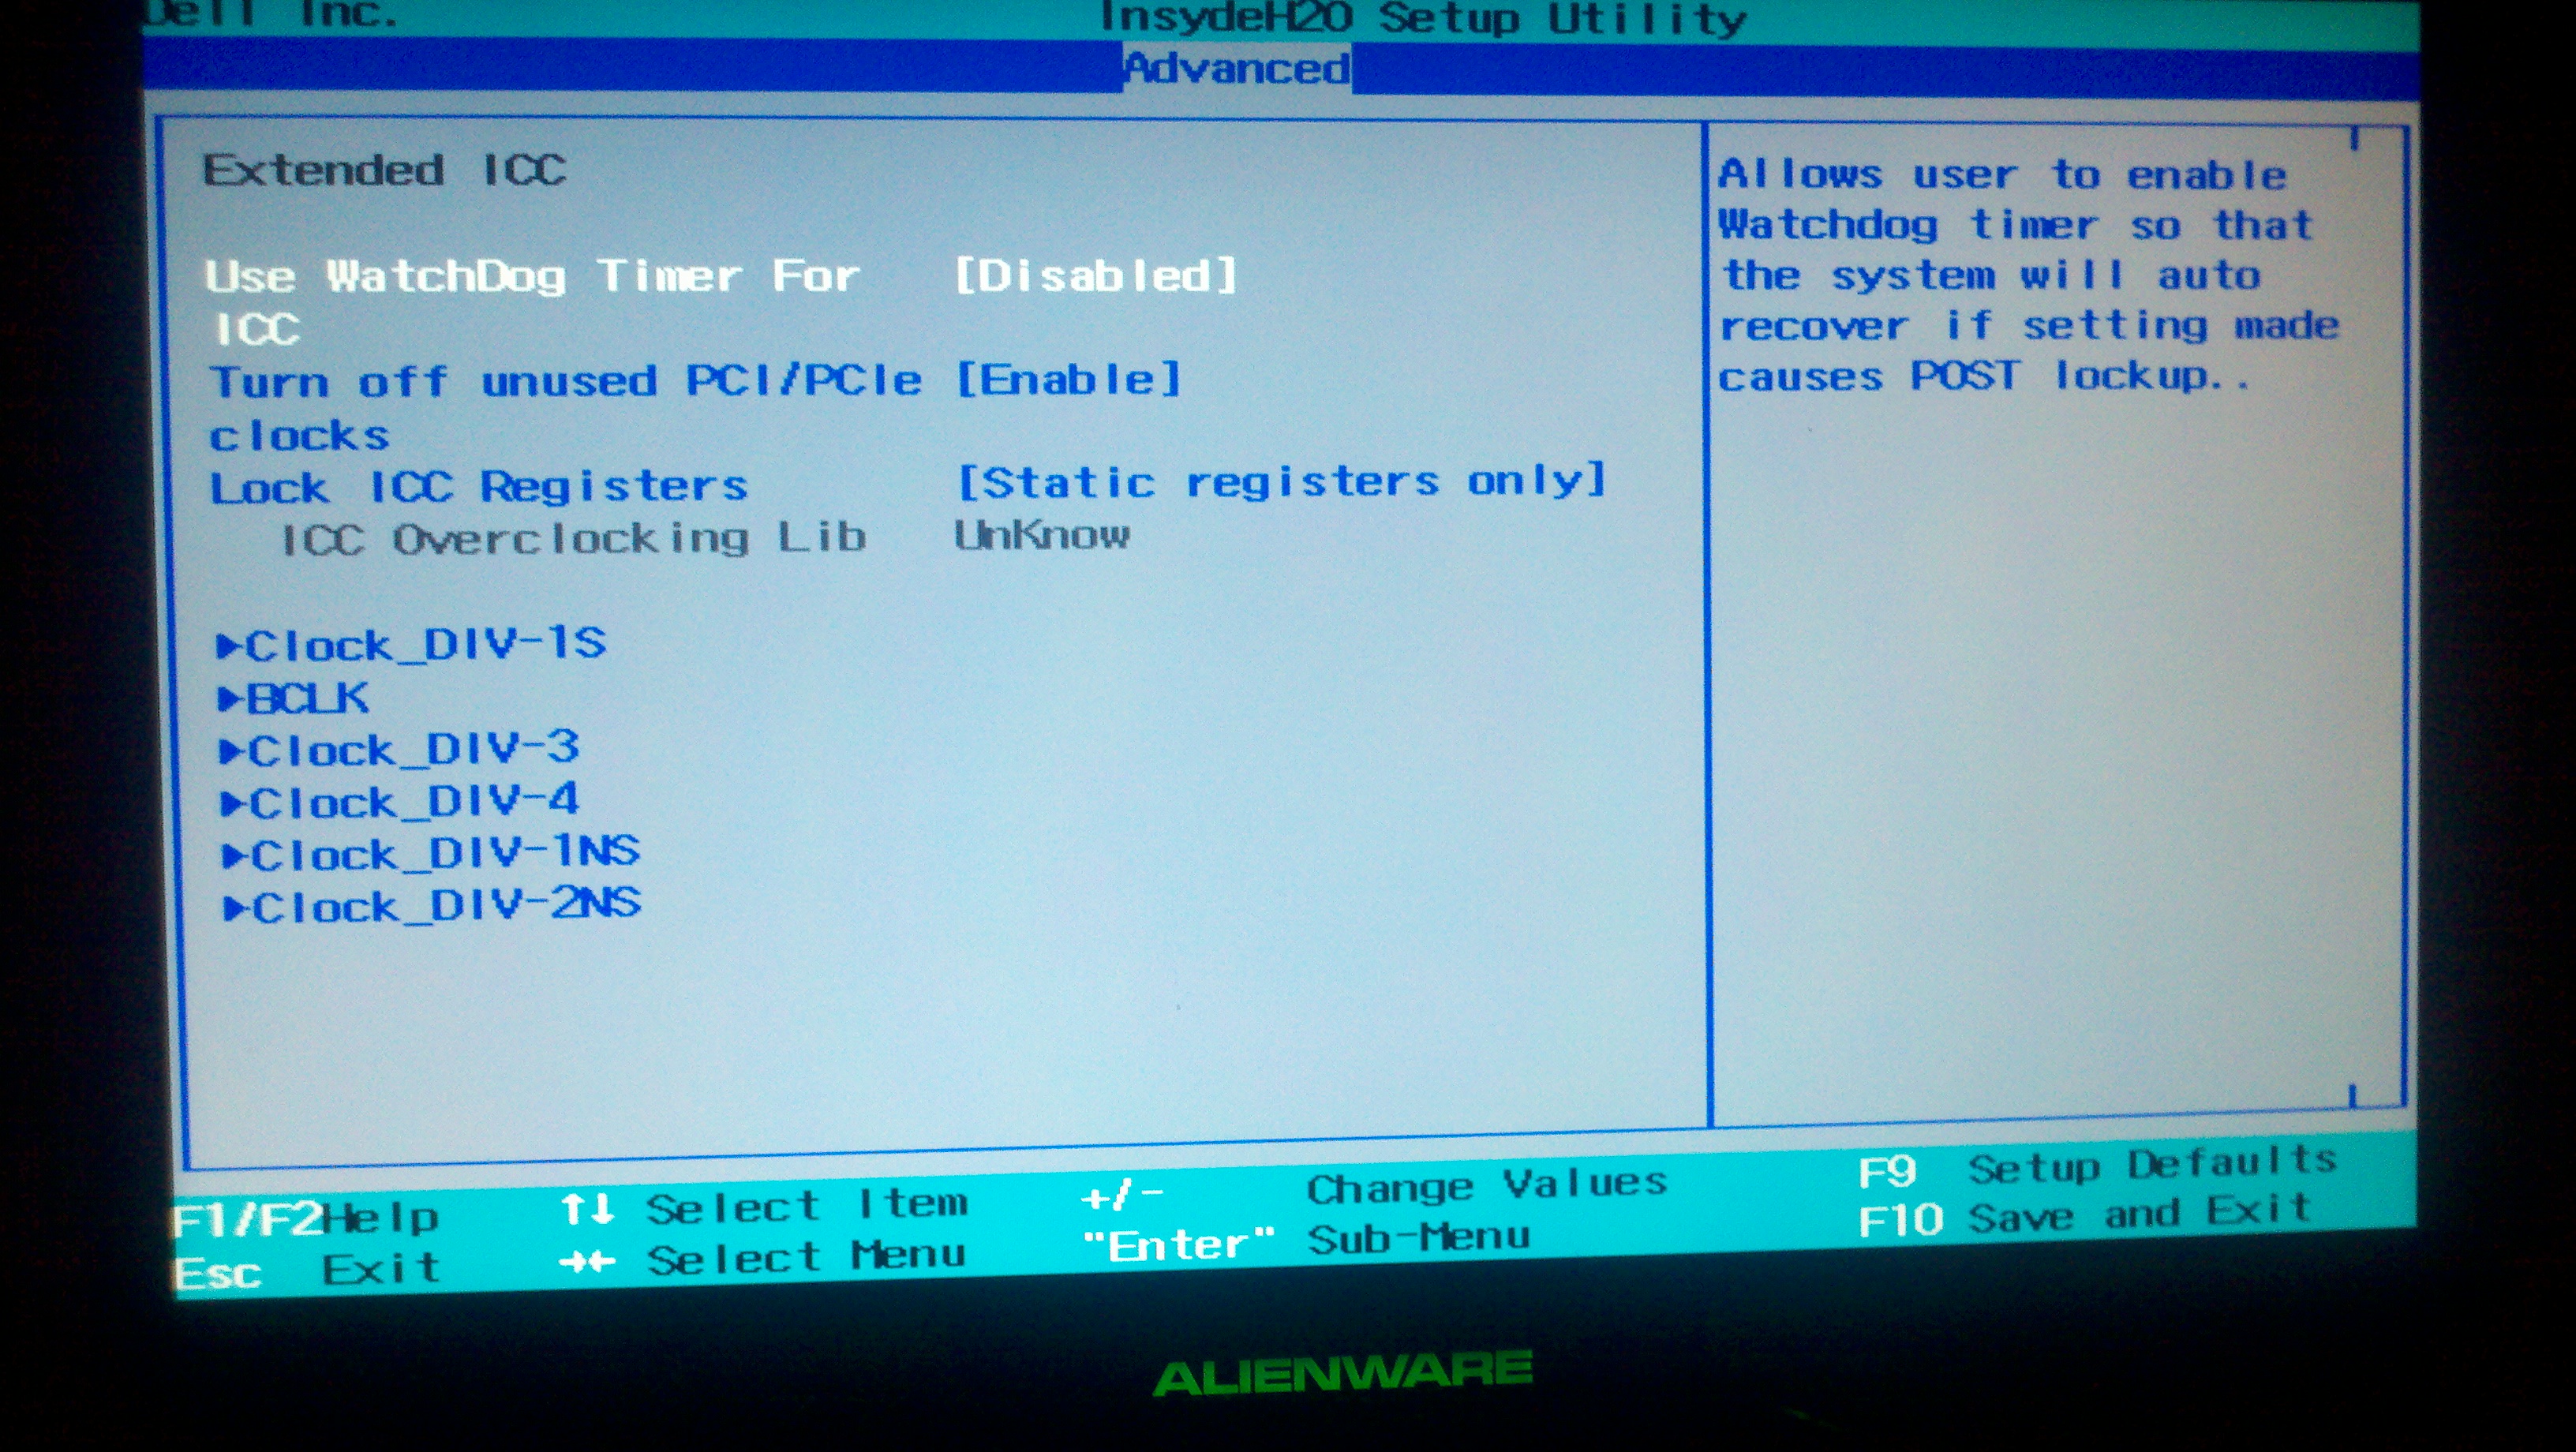Click F10 Save and Exit hint

point(2085,1216)
